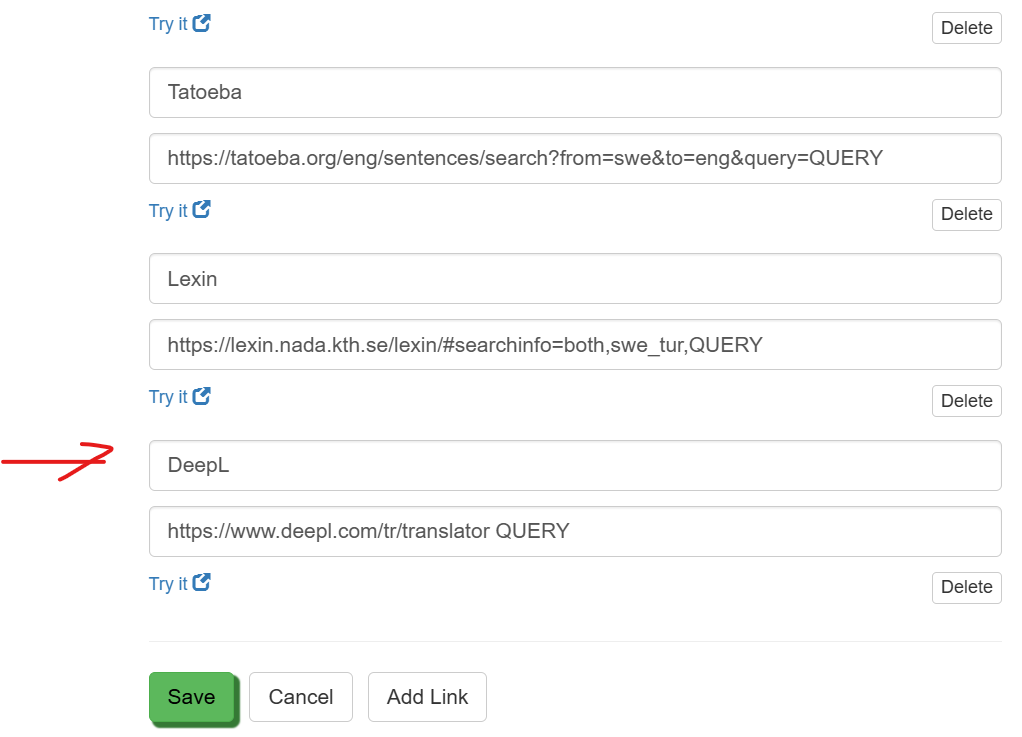Delete the Tatoeba dictionary link

[966, 214]
